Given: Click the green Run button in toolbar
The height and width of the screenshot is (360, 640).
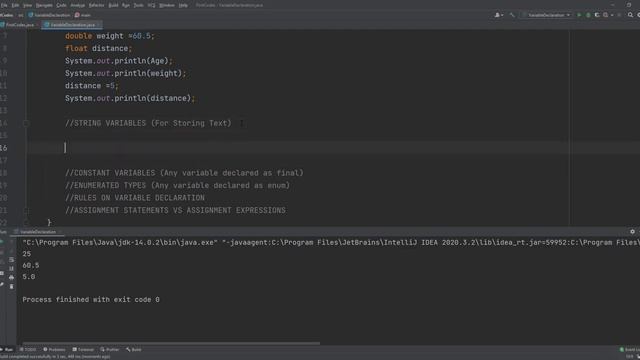Looking at the screenshot, I should coord(579,15).
